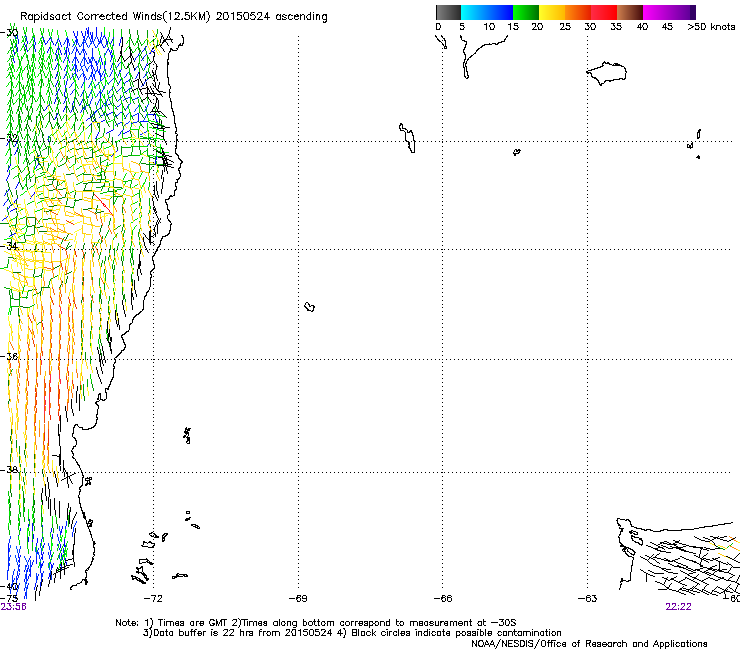Click the yellow 20-25 knots legend band
740x650 pixels.
pos(552,12)
